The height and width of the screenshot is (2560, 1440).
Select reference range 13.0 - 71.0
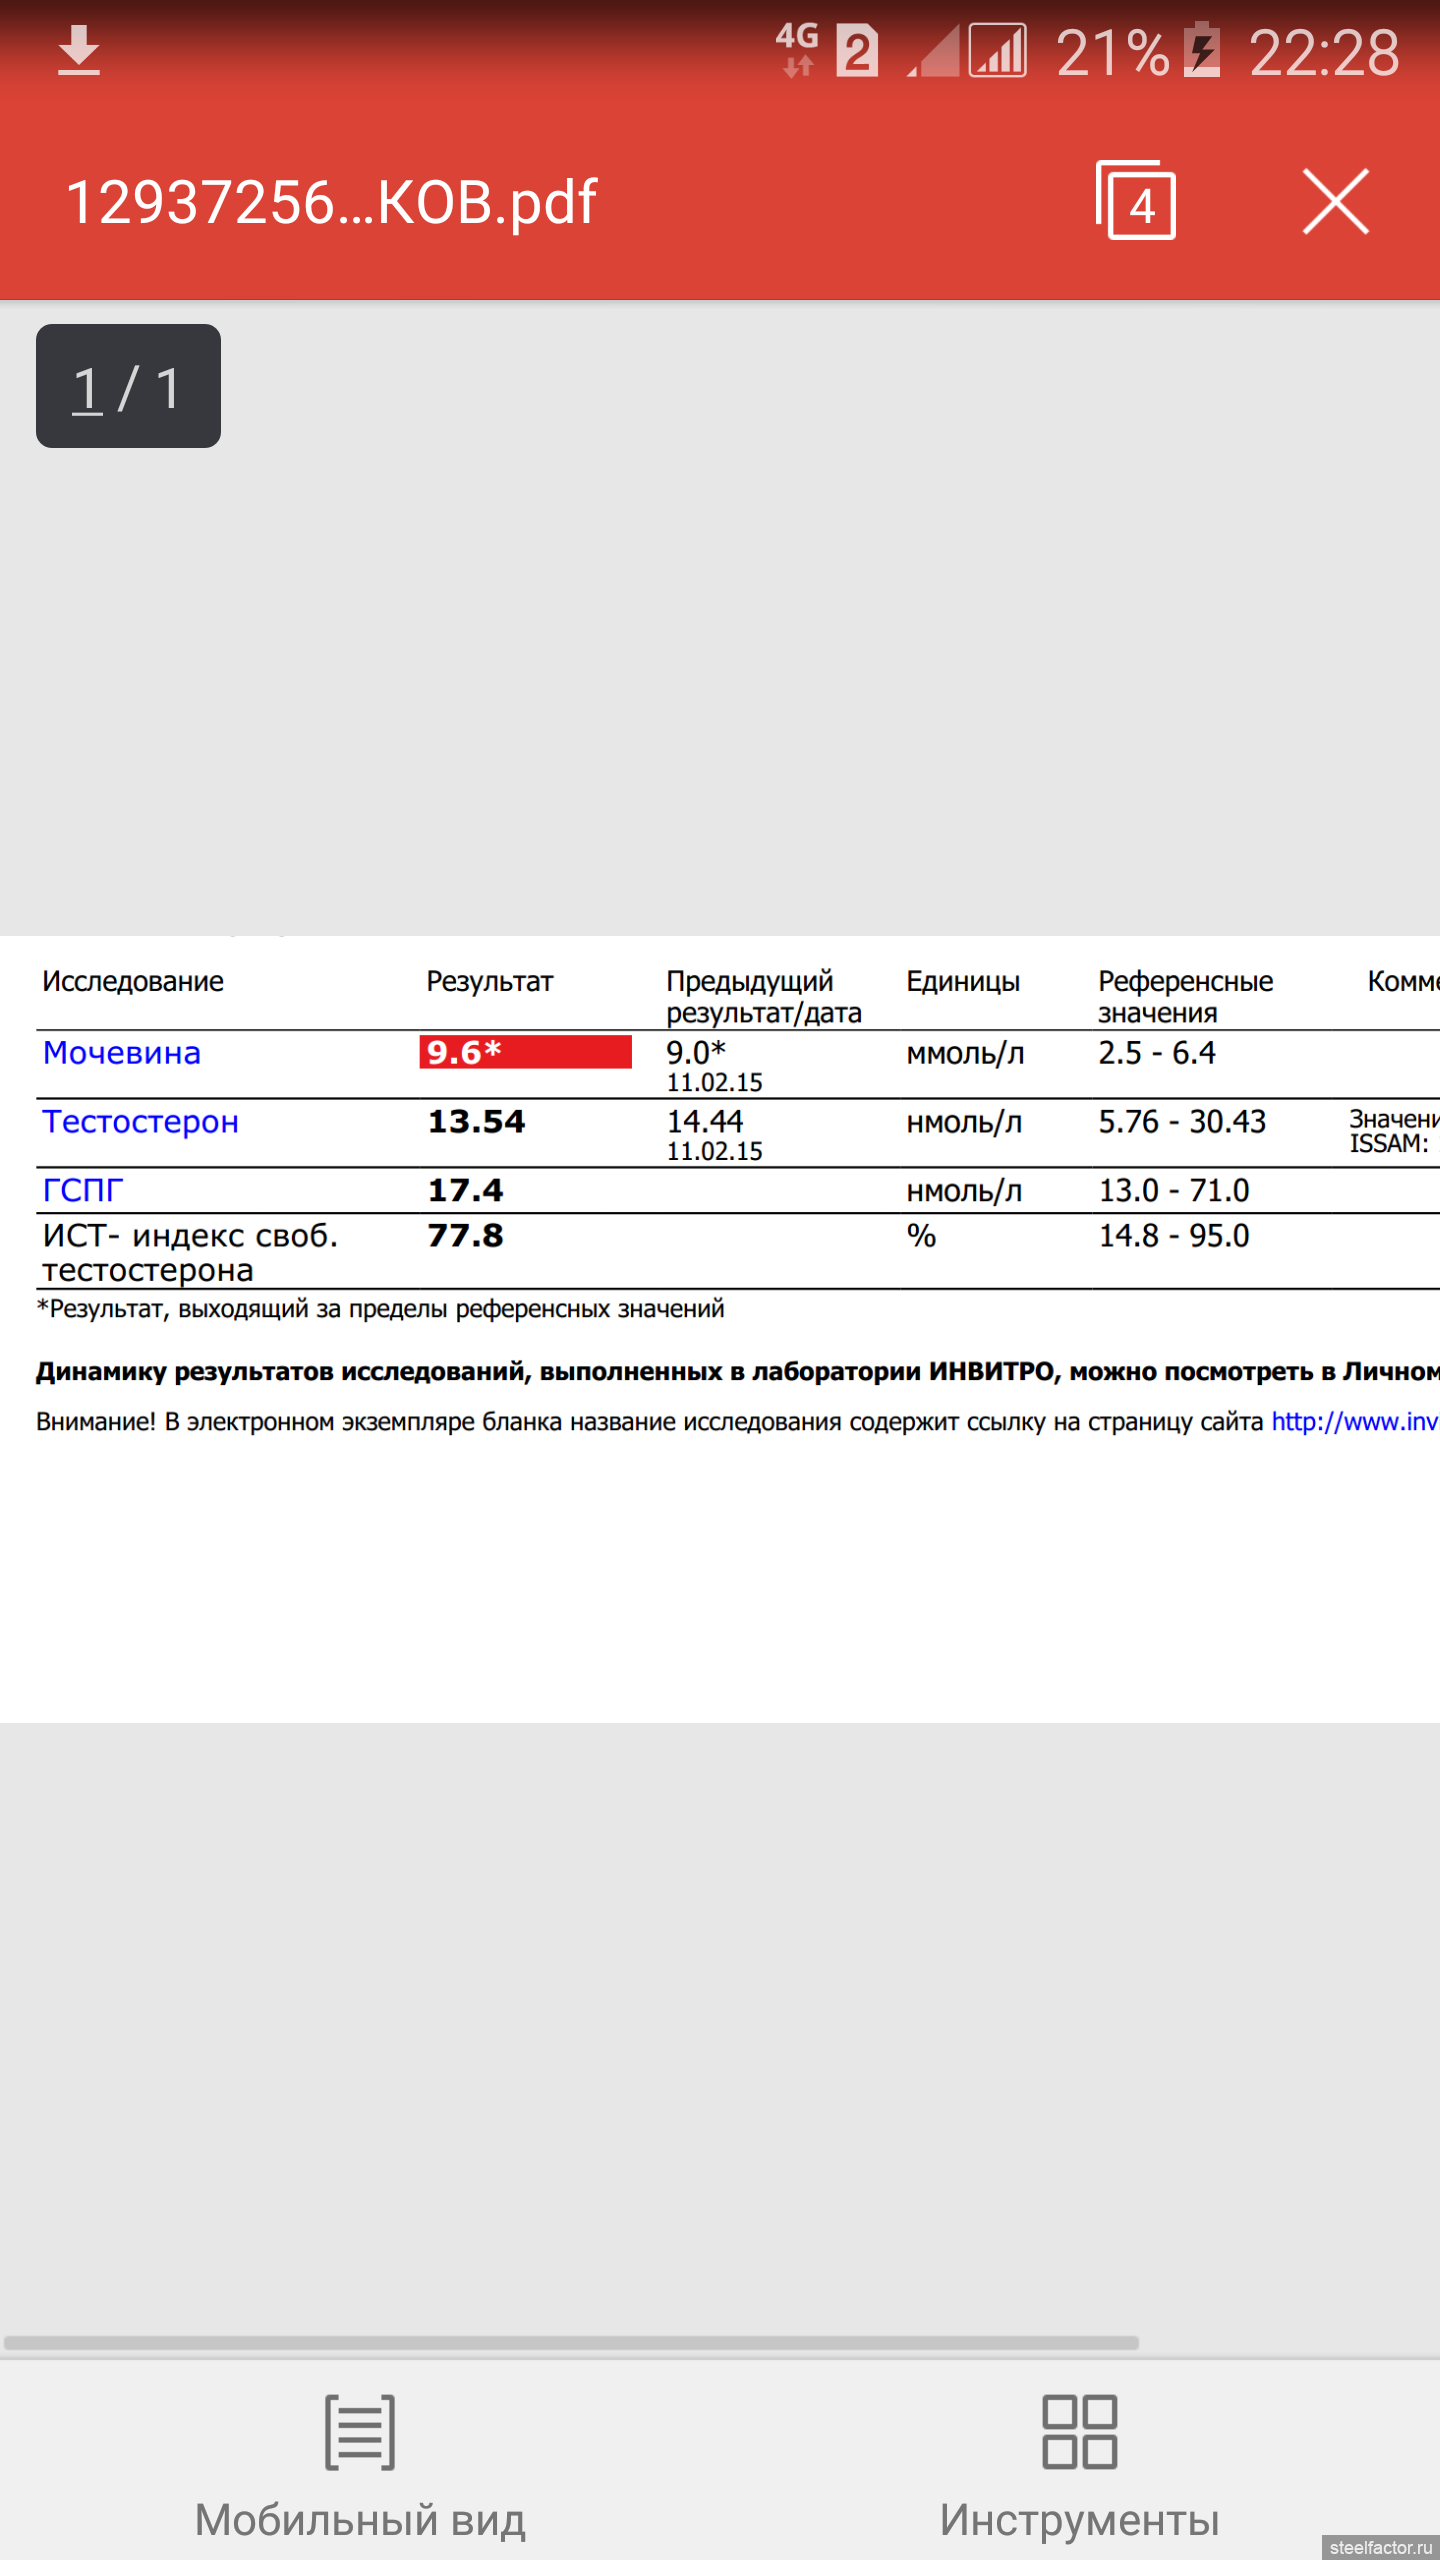1174,1190
